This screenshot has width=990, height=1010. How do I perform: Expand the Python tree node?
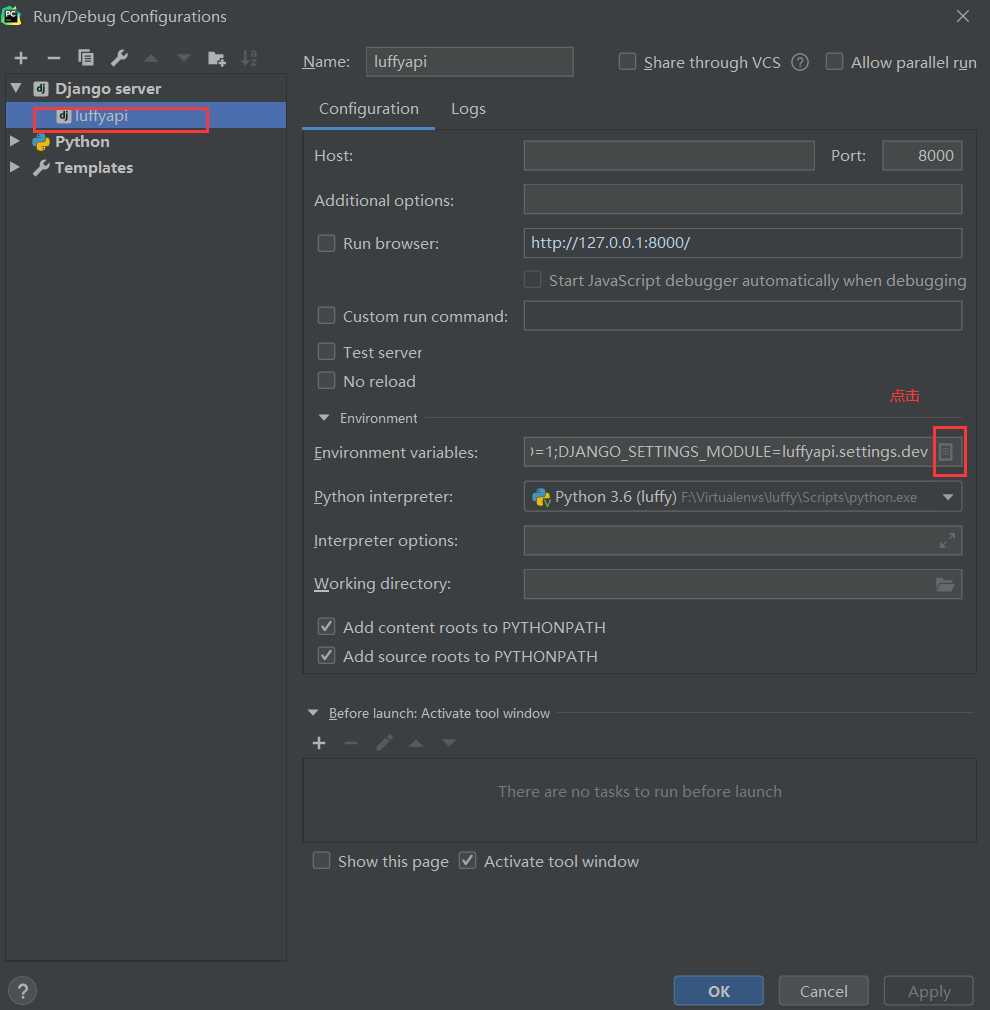point(15,141)
